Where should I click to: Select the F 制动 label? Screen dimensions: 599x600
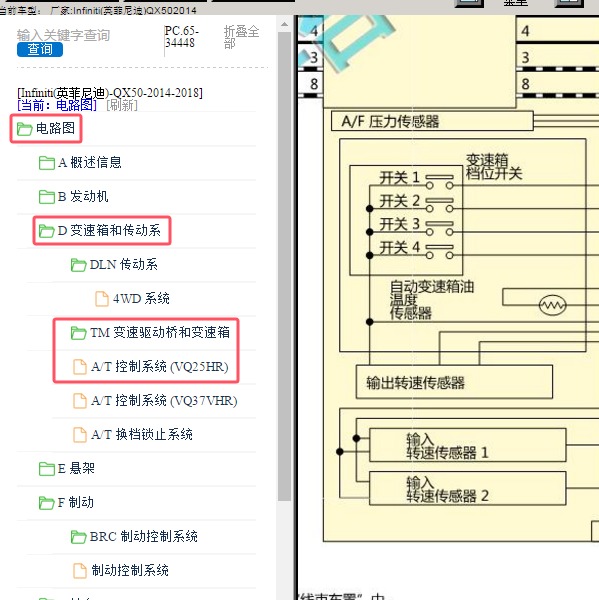click(x=76, y=502)
